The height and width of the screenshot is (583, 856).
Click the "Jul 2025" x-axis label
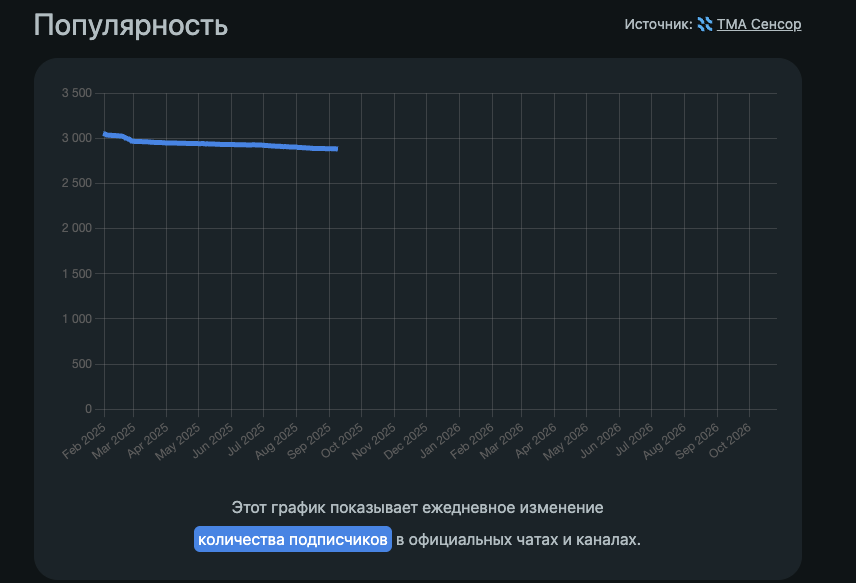(246, 439)
